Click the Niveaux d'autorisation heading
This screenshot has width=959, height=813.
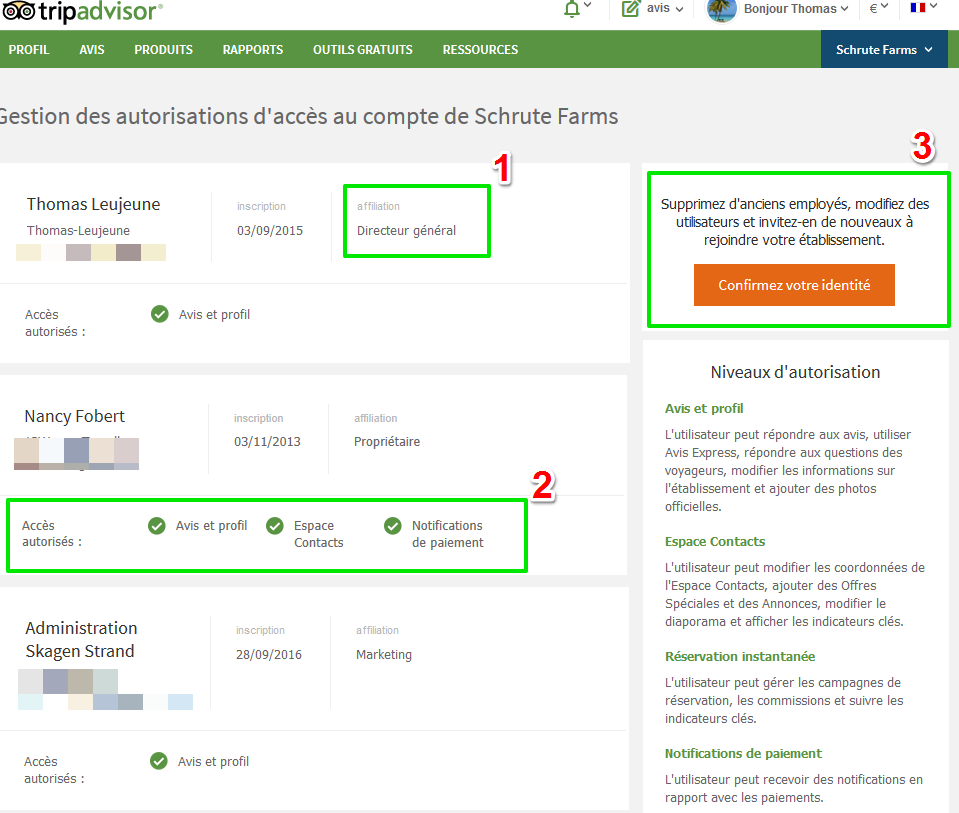(x=795, y=372)
